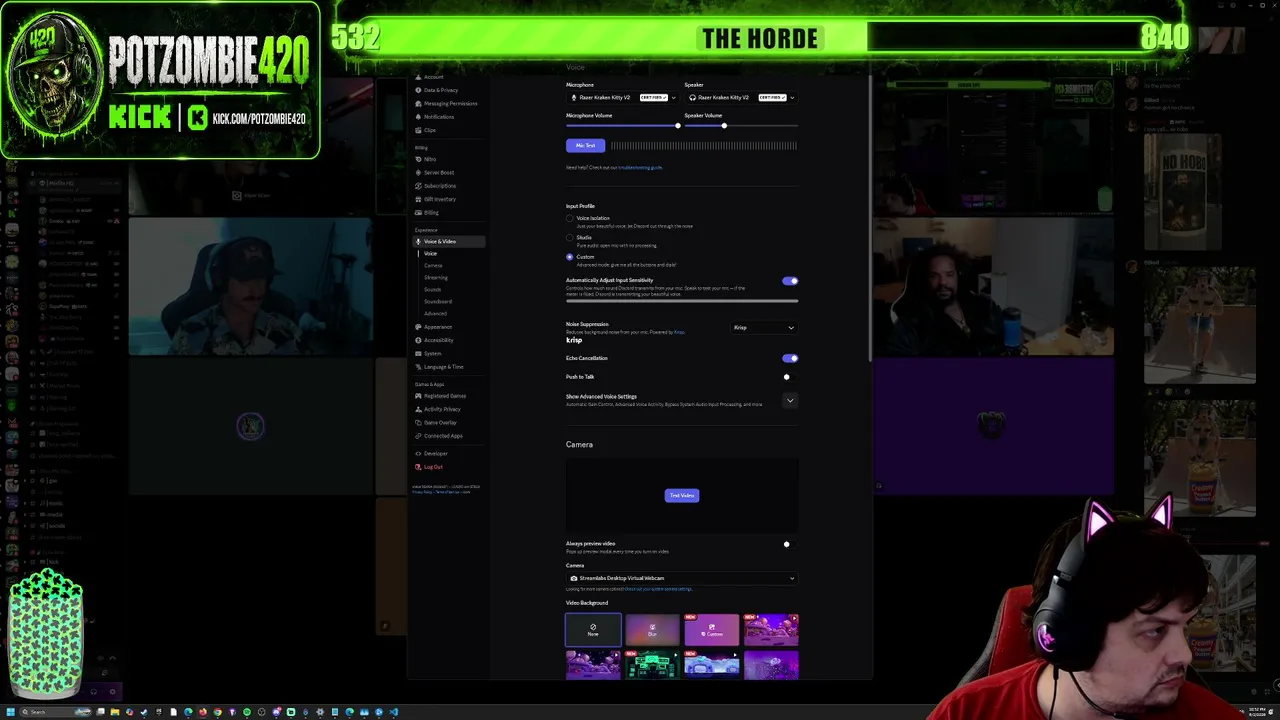Click the Subscriptions sidebar icon
The image size is (1280, 720).
click(x=418, y=186)
